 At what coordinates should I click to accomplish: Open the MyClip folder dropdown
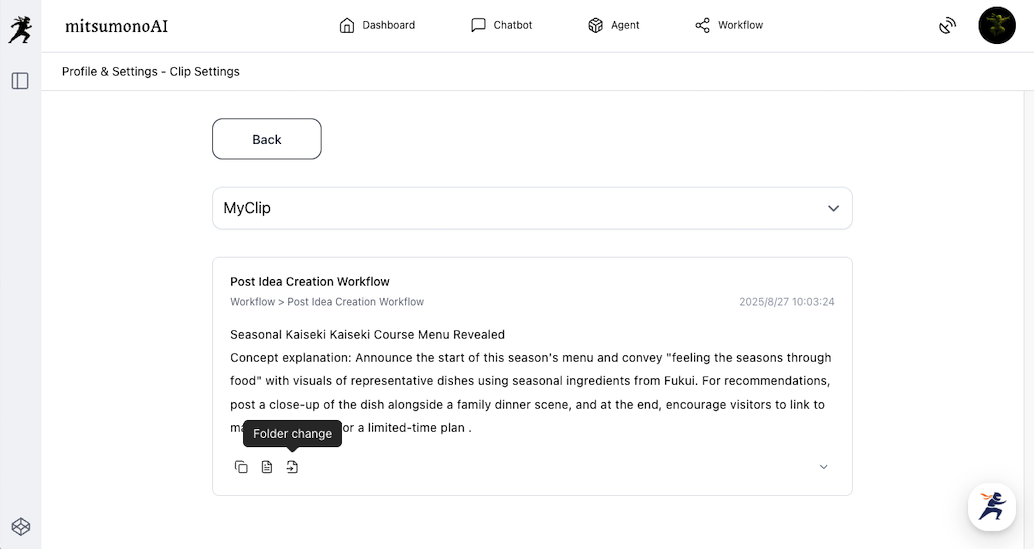pyautogui.click(x=532, y=208)
